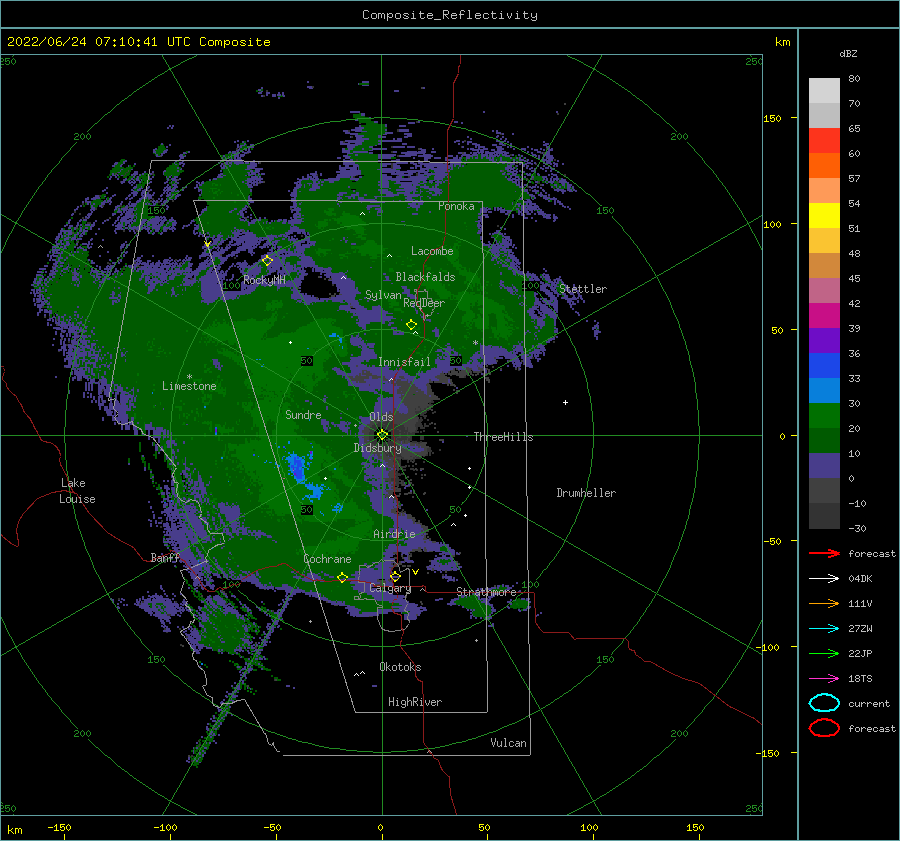Click the Didsbury label
The width and height of the screenshot is (900, 841).
377,448
